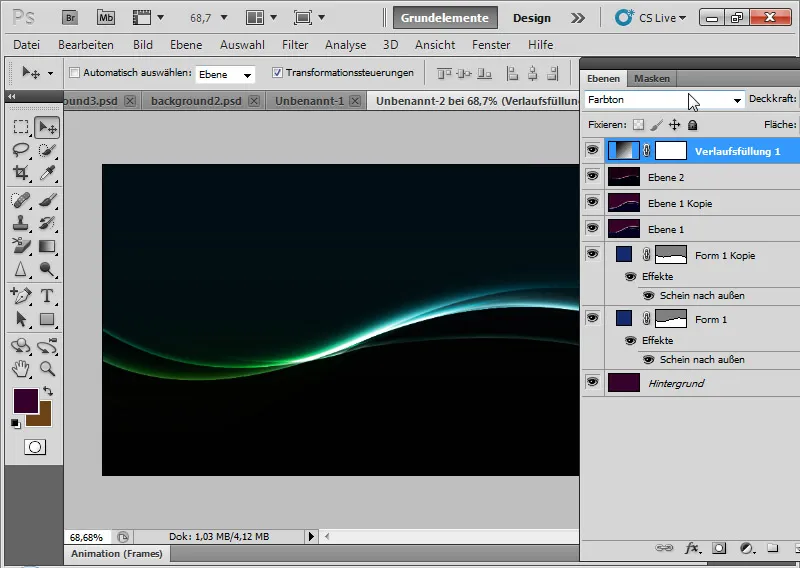Open the Datei menu

click(x=27, y=45)
